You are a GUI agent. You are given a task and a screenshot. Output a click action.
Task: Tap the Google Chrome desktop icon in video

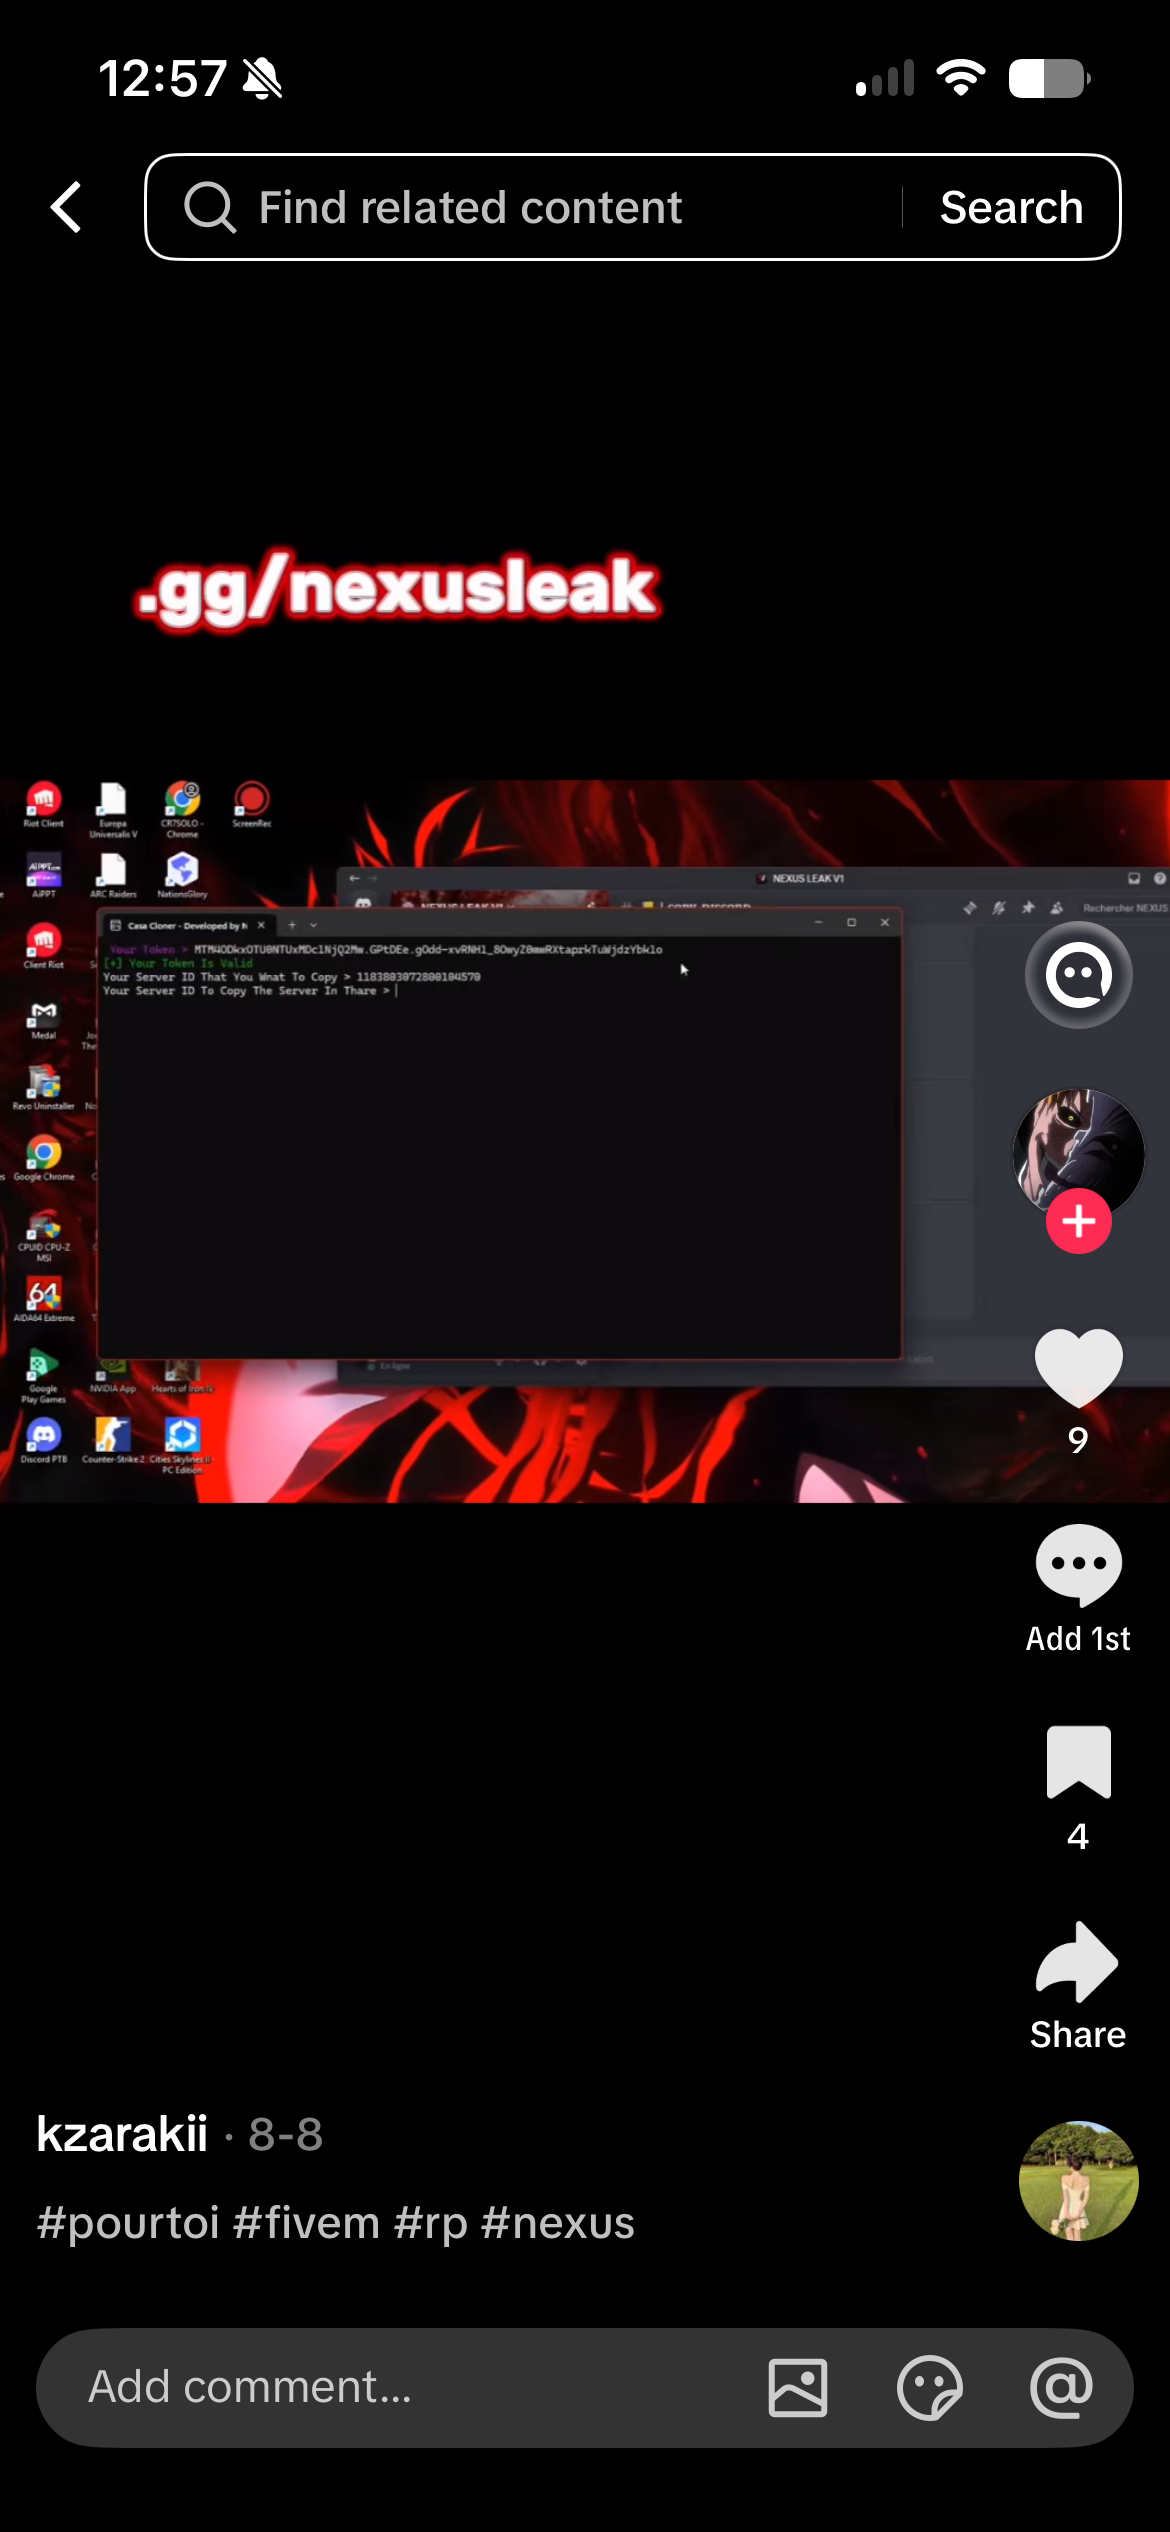point(44,1160)
